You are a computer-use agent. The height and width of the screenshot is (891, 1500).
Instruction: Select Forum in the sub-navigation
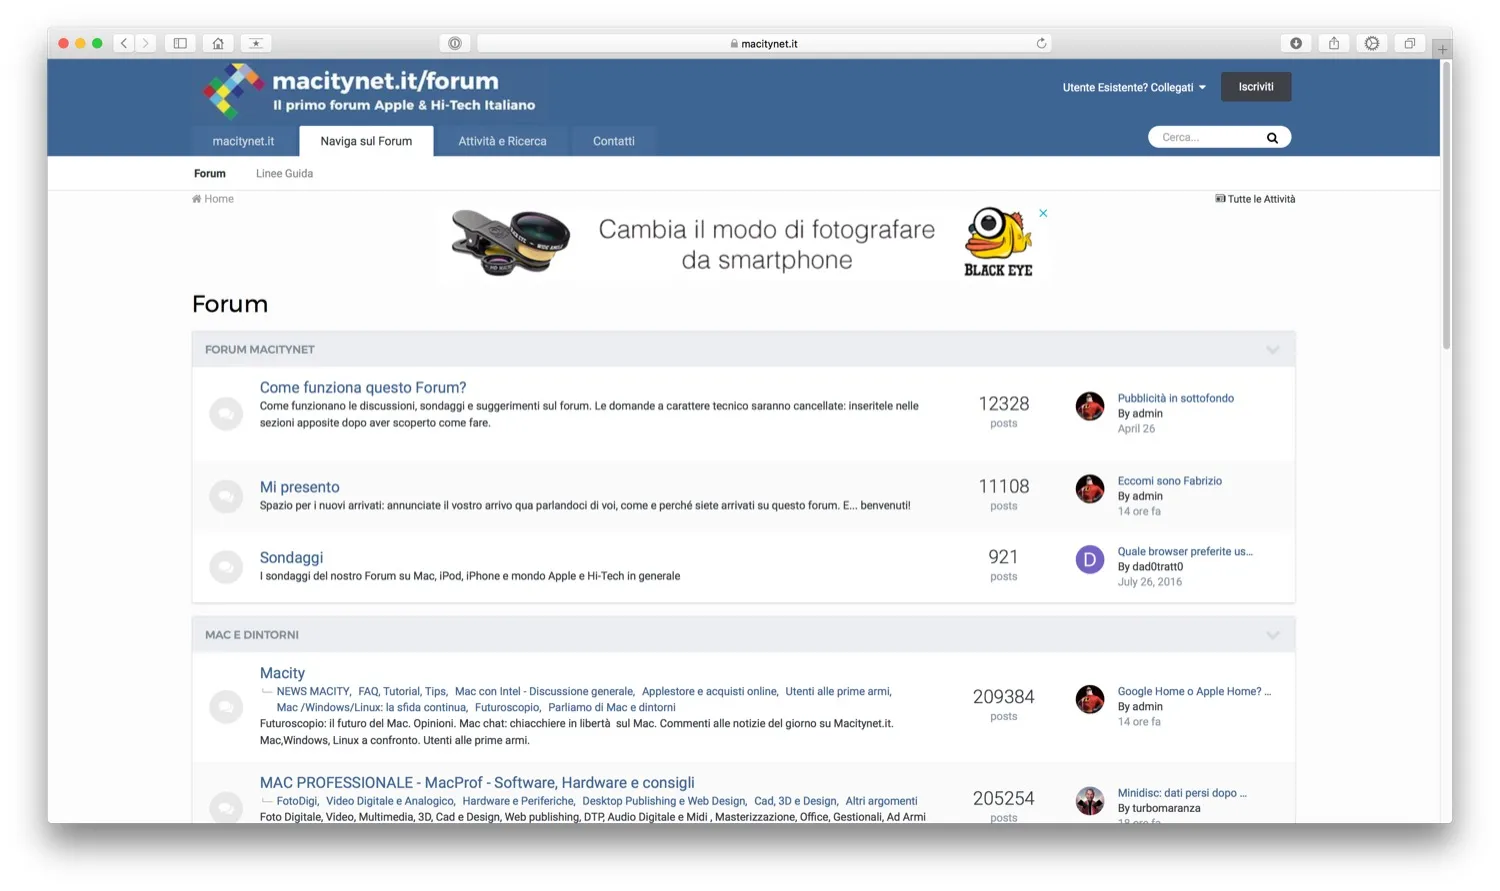click(x=210, y=174)
